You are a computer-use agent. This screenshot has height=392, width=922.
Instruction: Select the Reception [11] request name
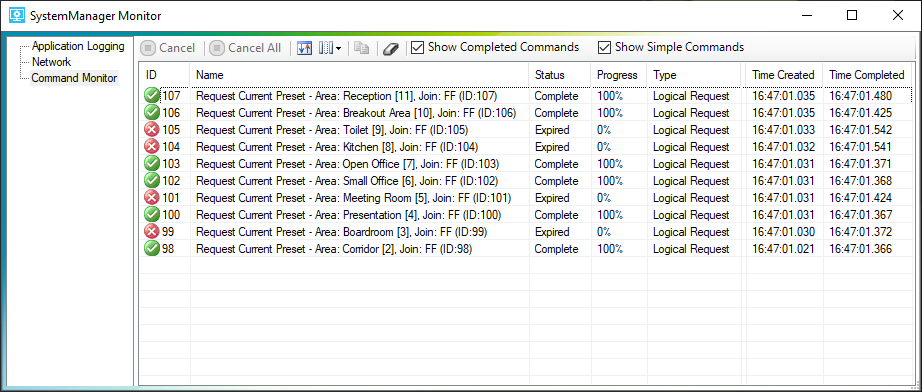pos(347,96)
